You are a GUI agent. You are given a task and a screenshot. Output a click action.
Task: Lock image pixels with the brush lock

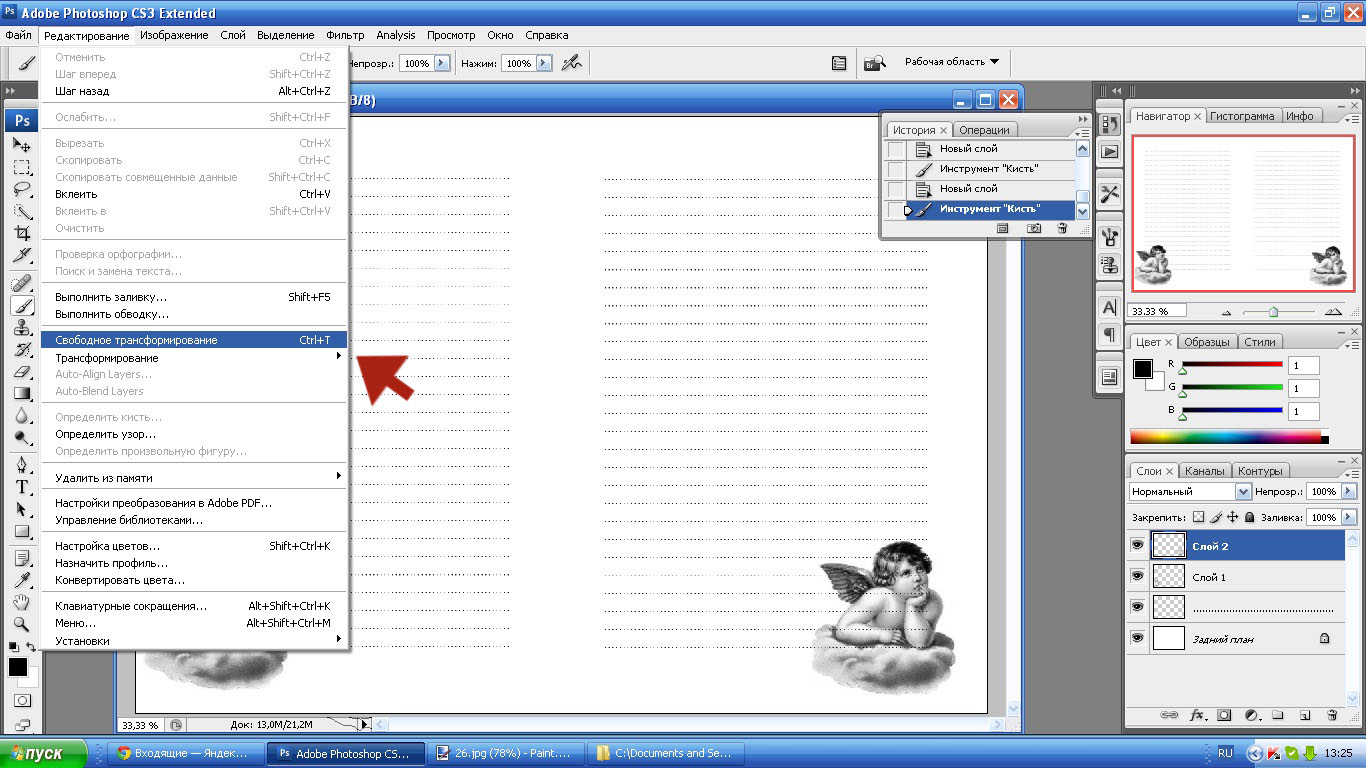pos(1216,518)
